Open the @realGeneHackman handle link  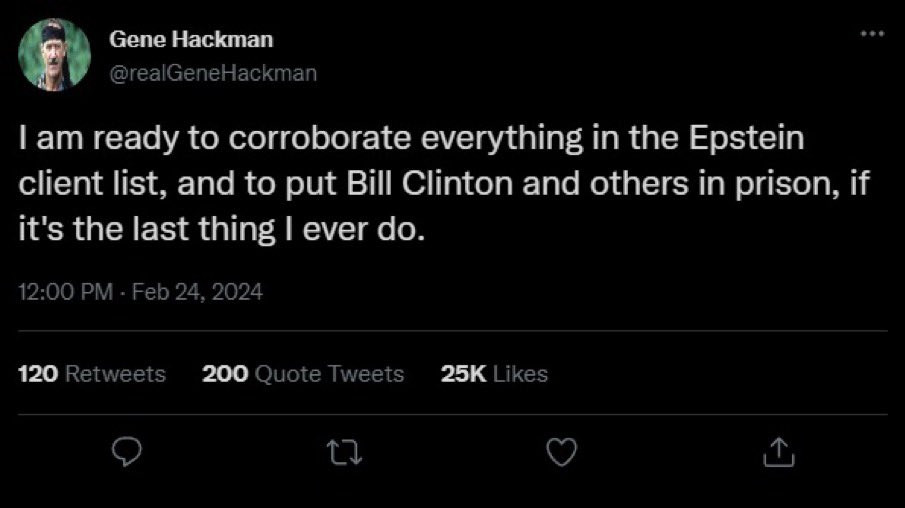click(211, 73)
